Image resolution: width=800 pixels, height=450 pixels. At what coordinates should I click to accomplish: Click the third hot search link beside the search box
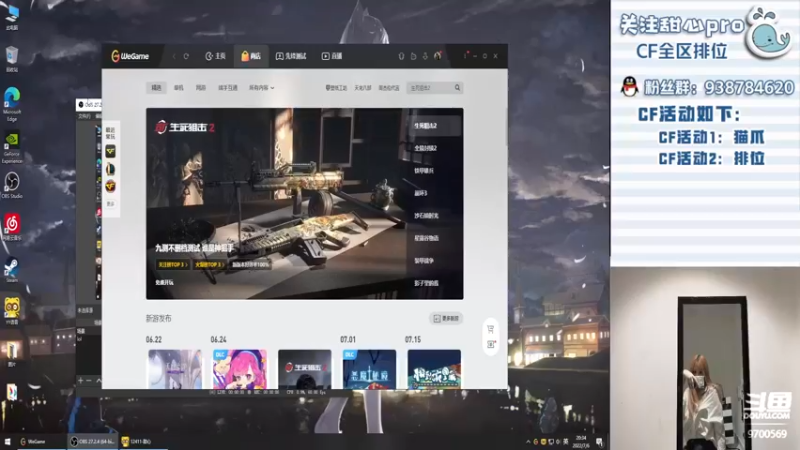(389, 88)
